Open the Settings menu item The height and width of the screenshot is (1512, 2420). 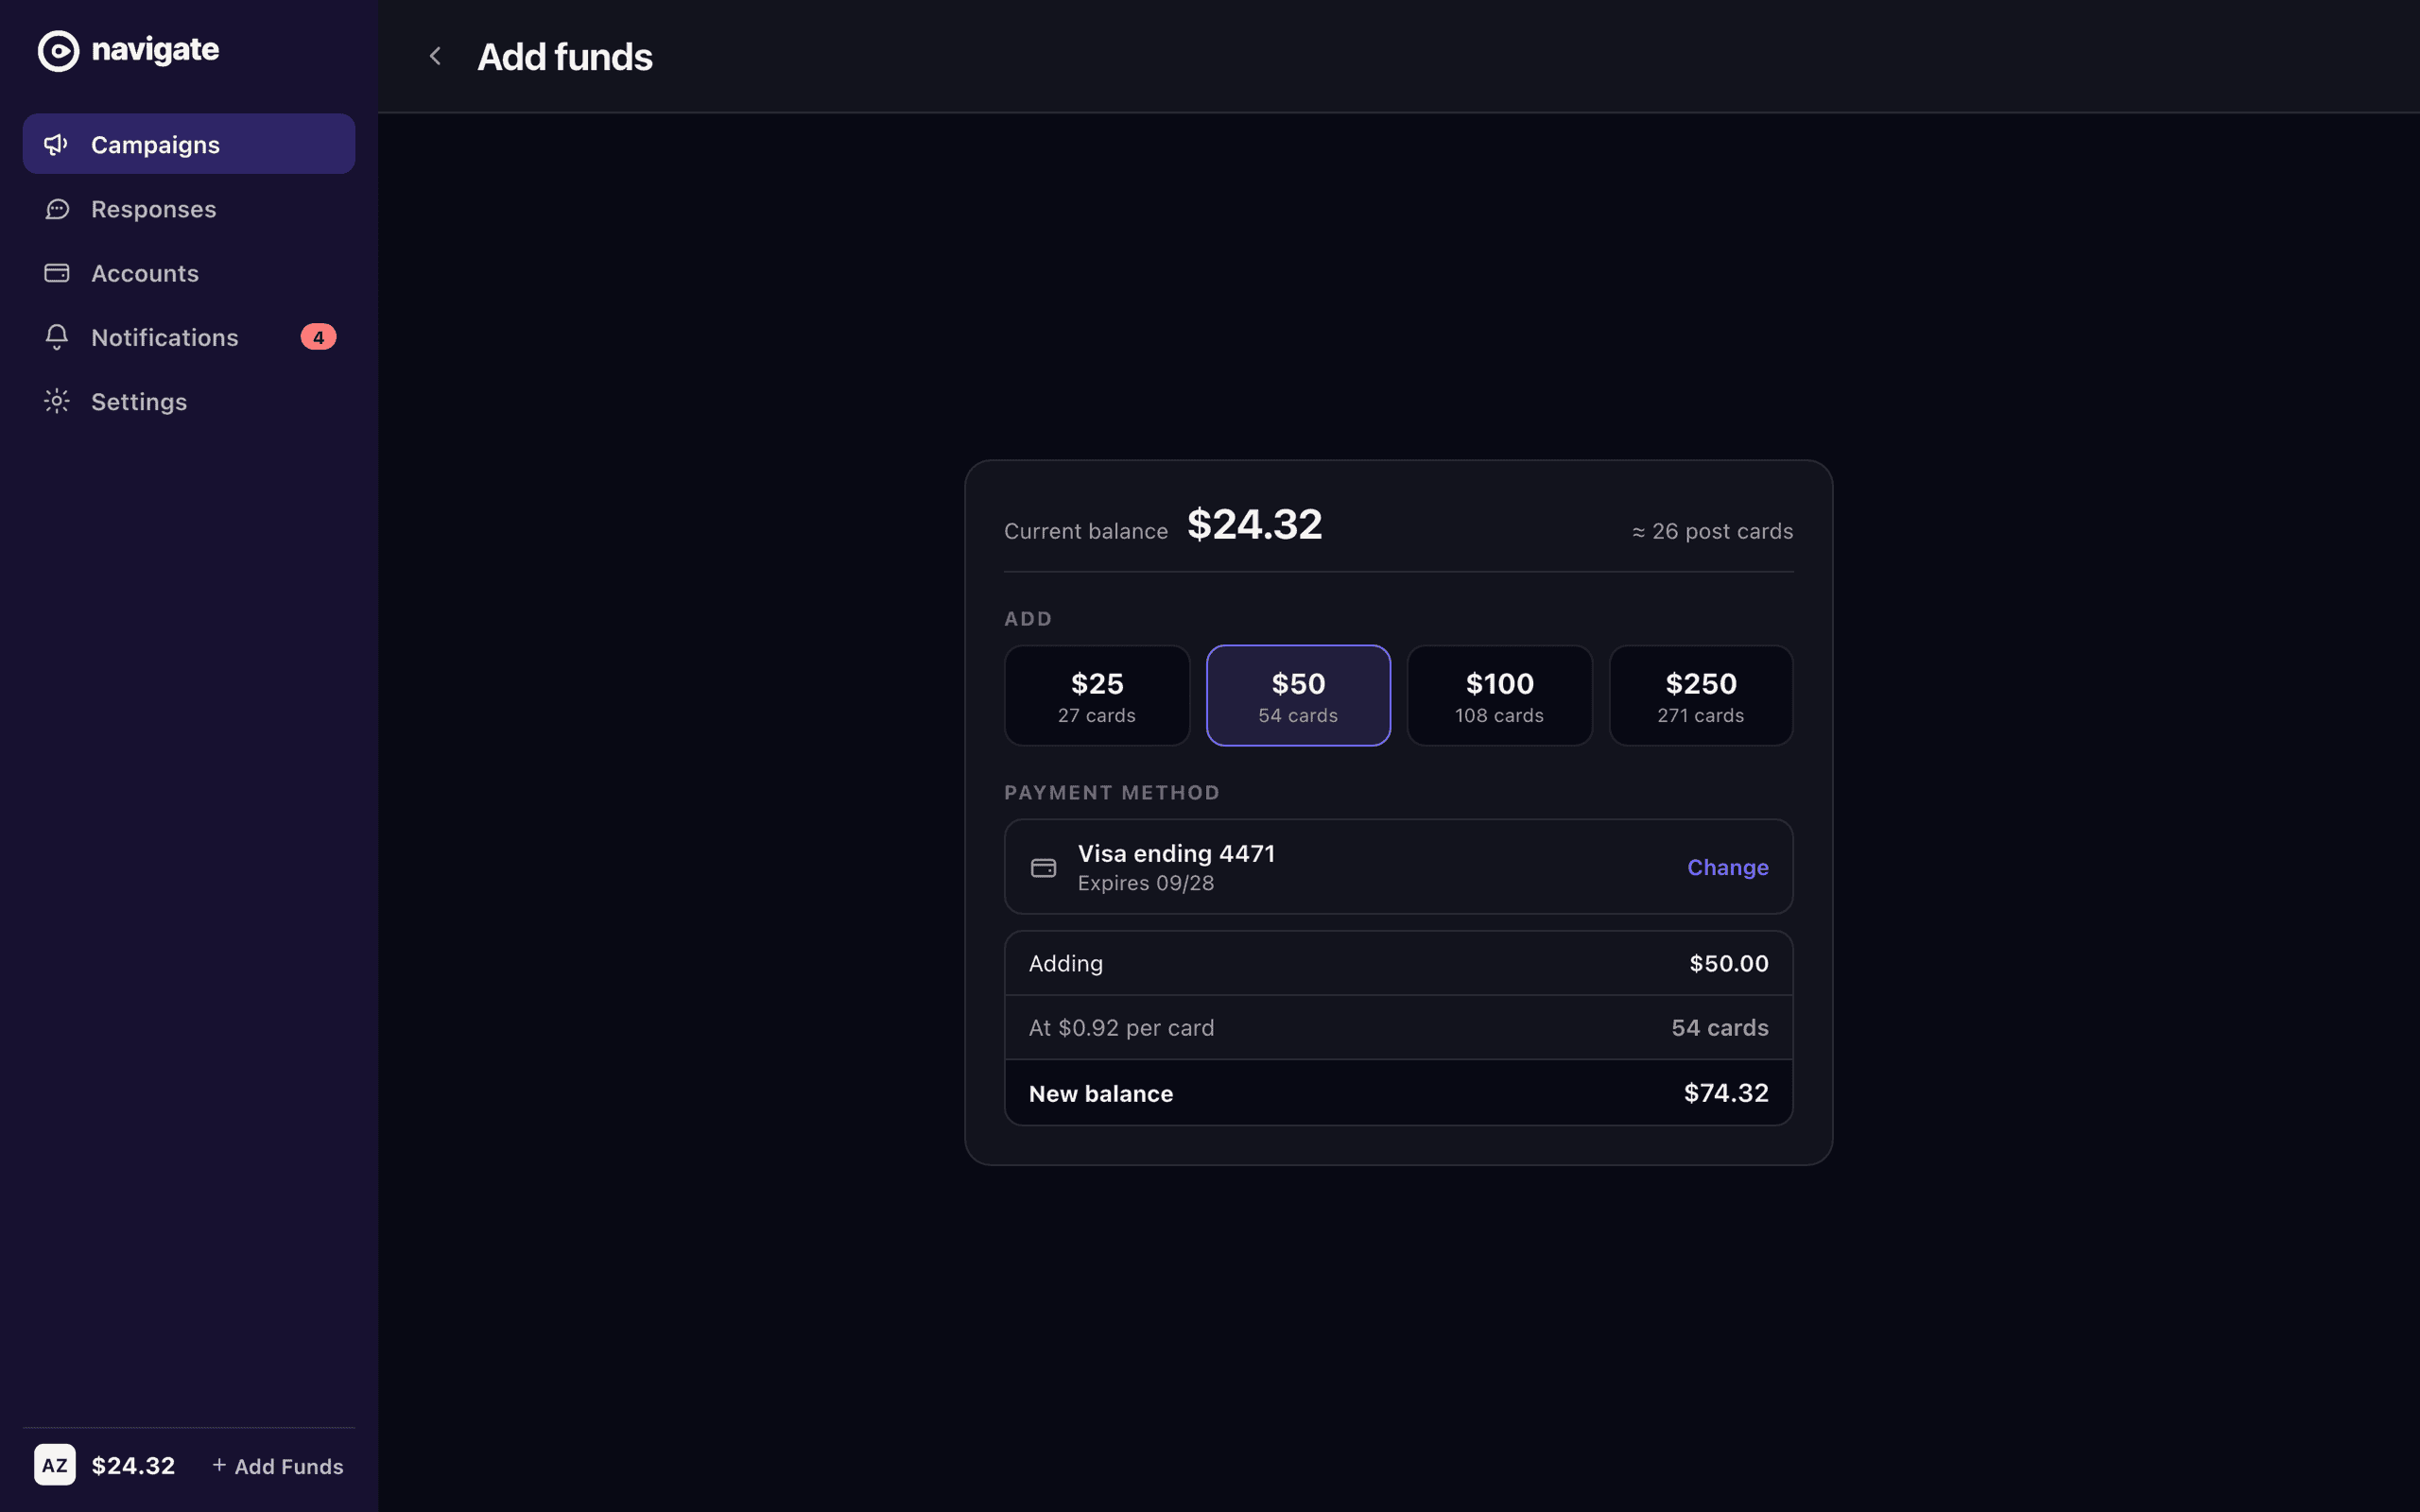coord(189,401)
